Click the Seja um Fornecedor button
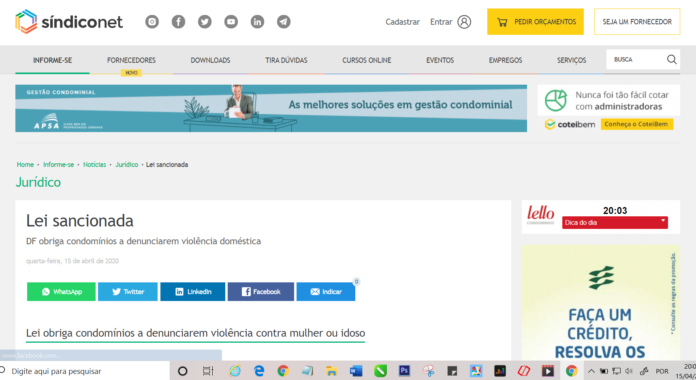 pos(637,22)
